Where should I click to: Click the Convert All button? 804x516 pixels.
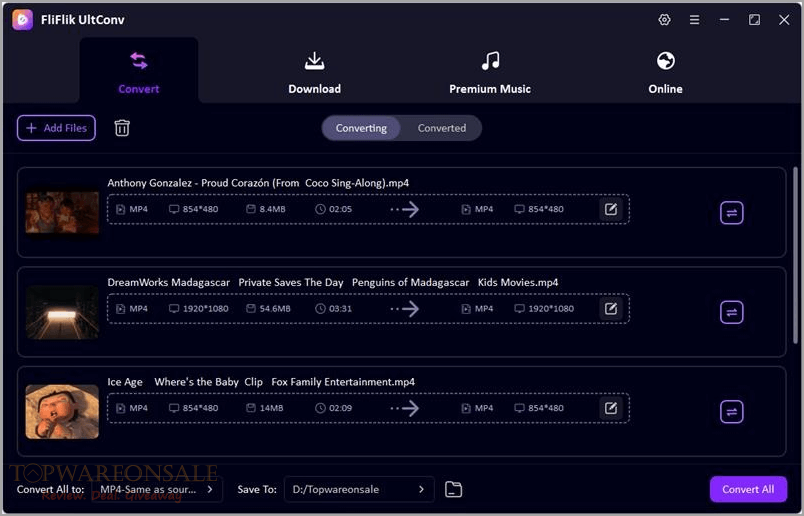[748, 489]
